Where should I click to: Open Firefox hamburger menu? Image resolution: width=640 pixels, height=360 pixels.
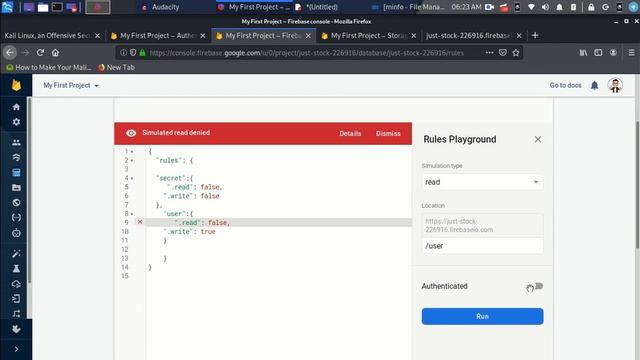point(631,52)
